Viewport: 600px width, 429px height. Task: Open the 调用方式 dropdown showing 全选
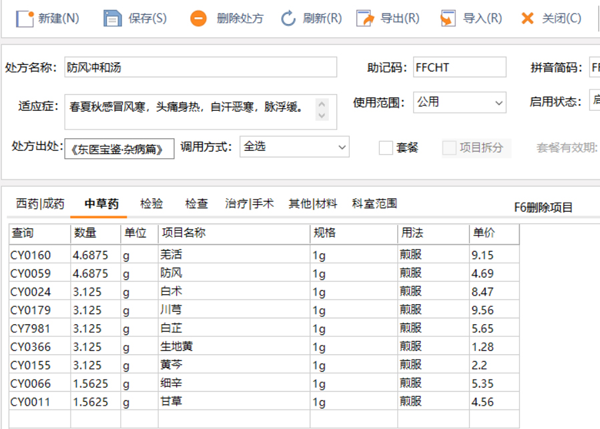click(x=294, y=147)
